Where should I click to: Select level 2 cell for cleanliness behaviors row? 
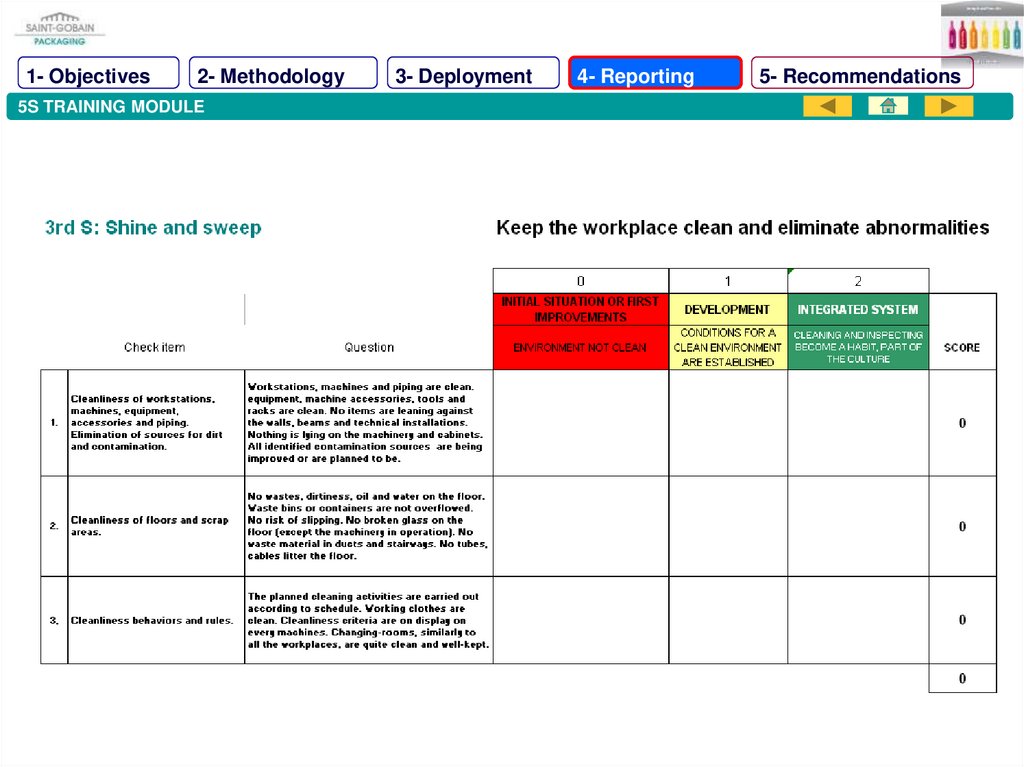857,620
